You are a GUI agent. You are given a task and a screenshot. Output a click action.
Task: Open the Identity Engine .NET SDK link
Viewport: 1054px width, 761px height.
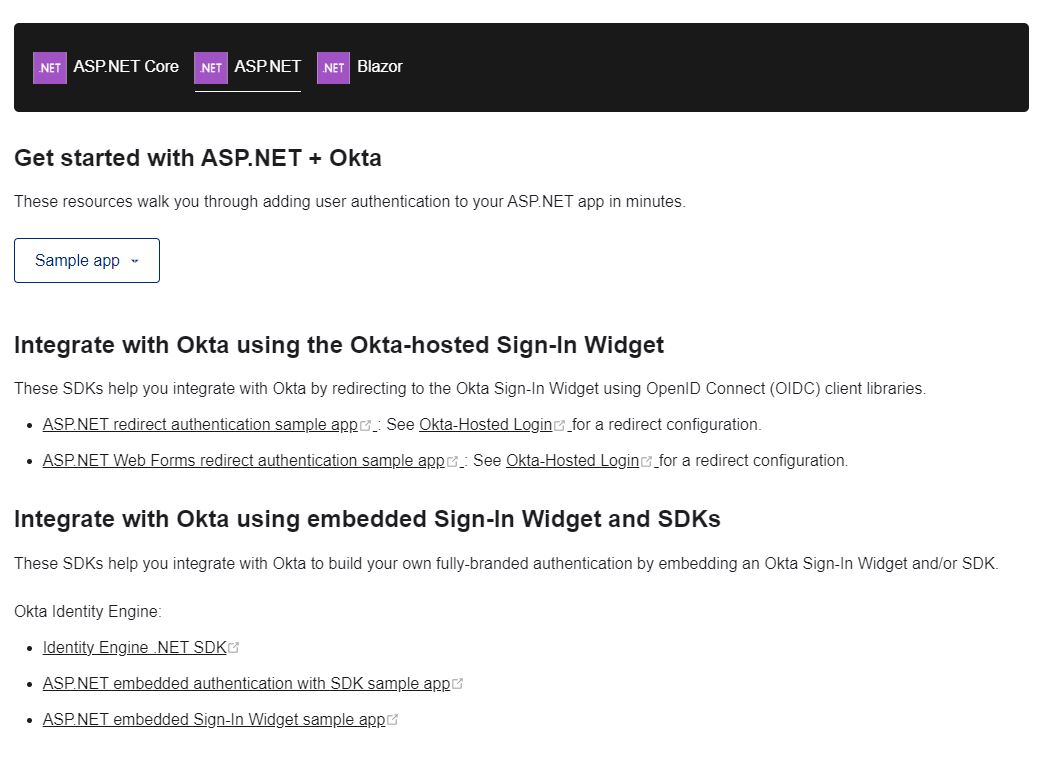point(133,647)
